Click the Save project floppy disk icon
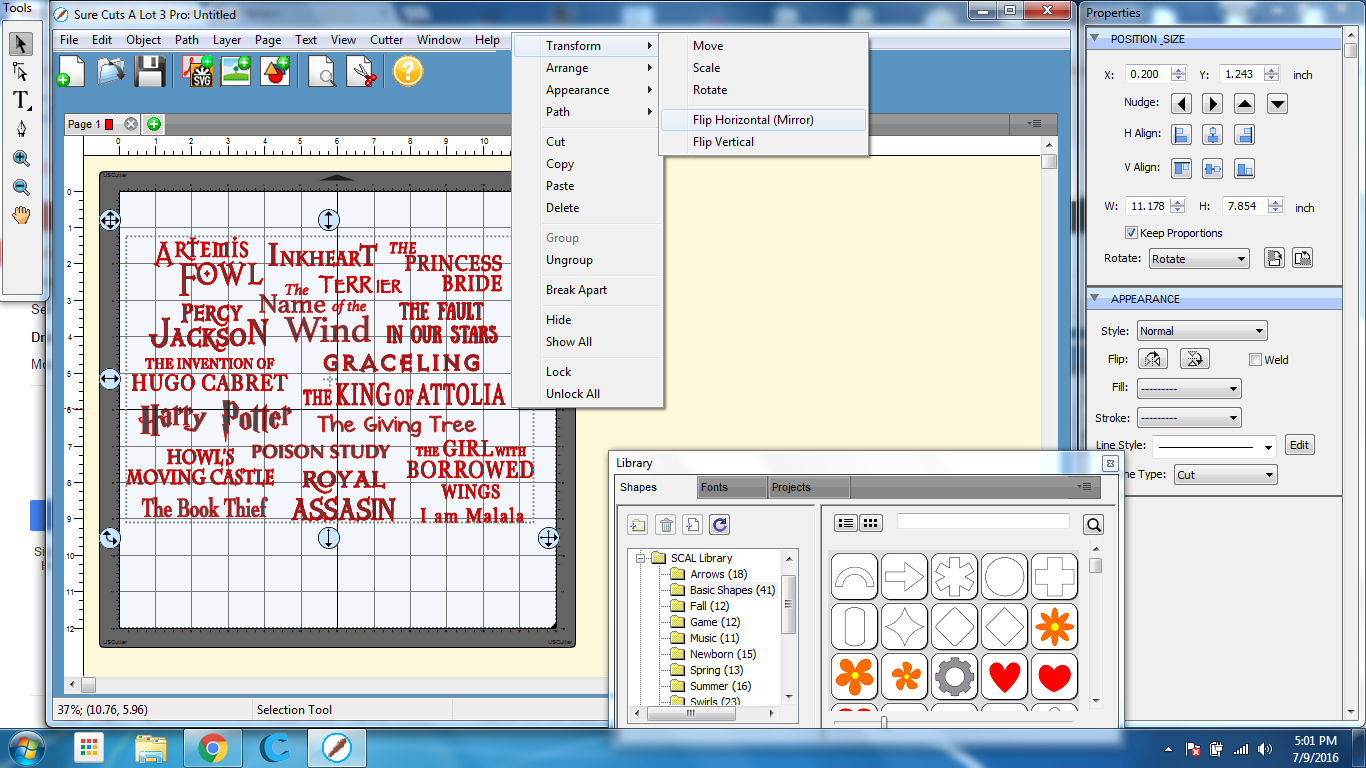This screenshot has width=1366, height=768. point(150,71)
